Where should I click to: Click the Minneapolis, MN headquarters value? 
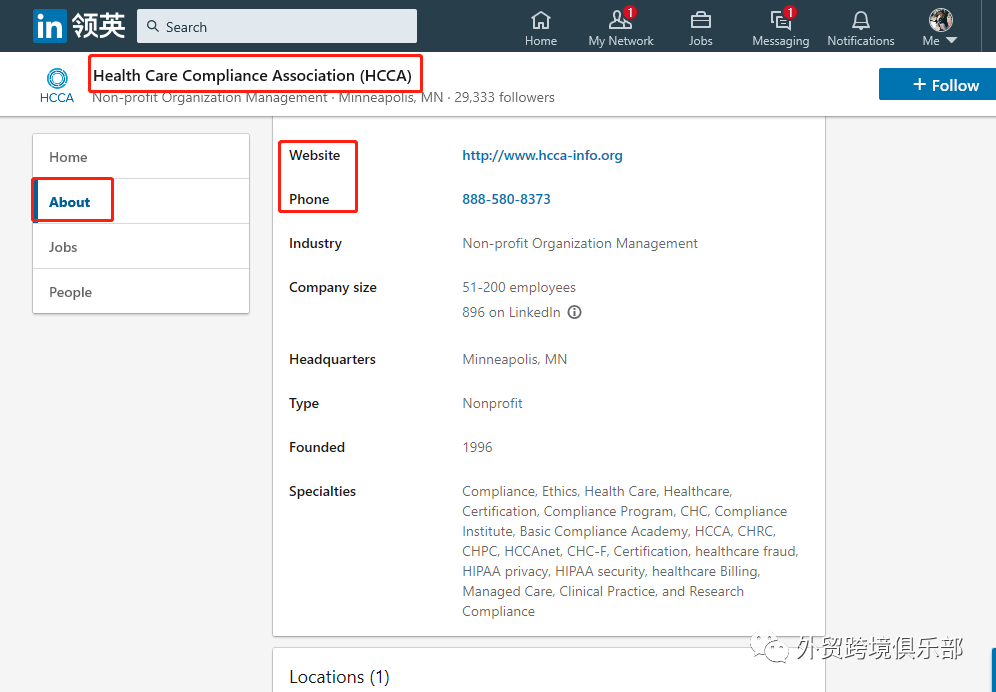[515, 359]
